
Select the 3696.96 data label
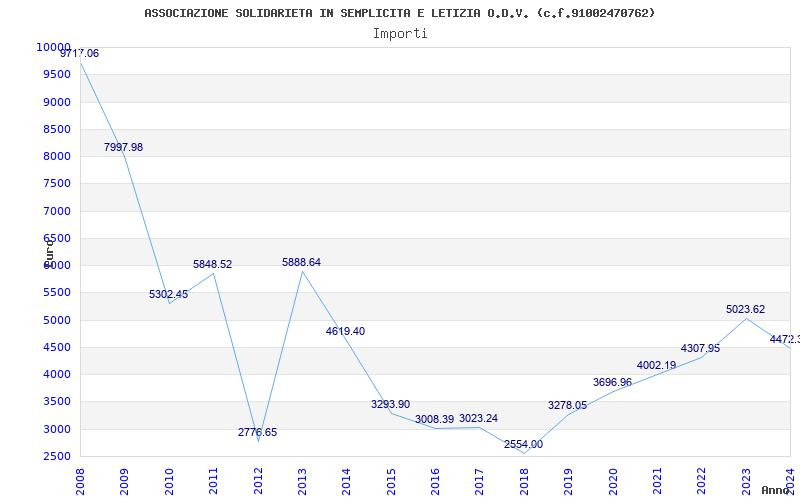[612, 382]
